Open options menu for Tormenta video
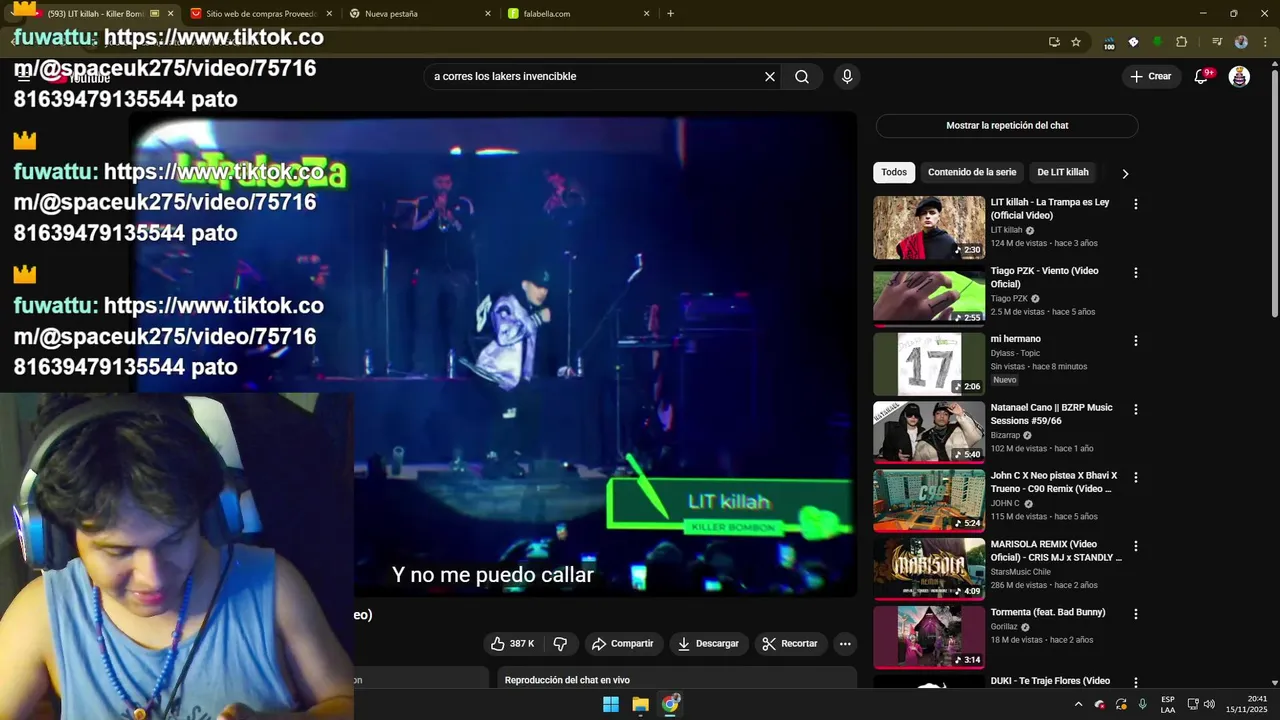1280x720 pixels. tap(1135, 614)
